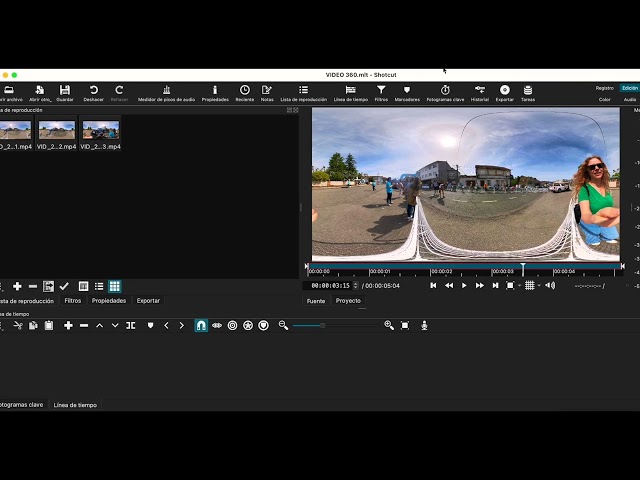Screen dimensions: 640x480
Task: Toggle timeline snapping magnet
Action: click(x=201, y=325)
